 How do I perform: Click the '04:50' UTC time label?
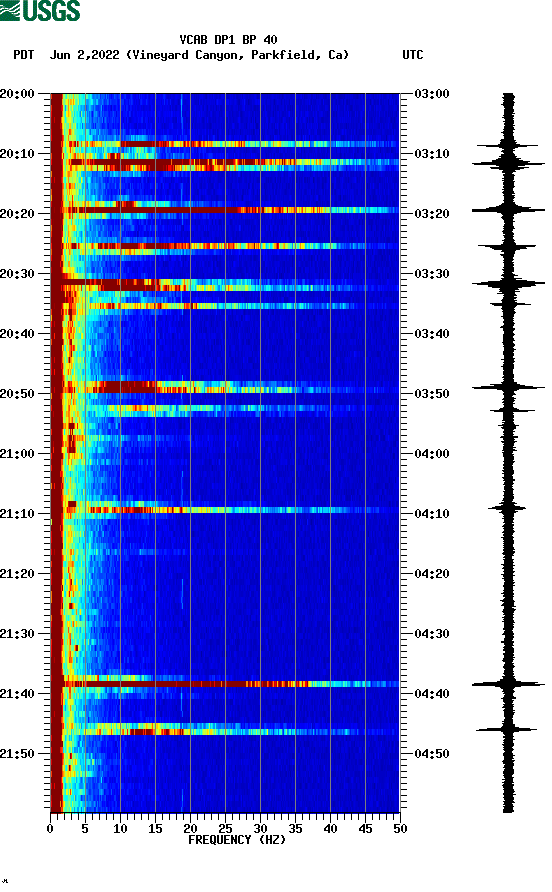[x=432, y=754]
